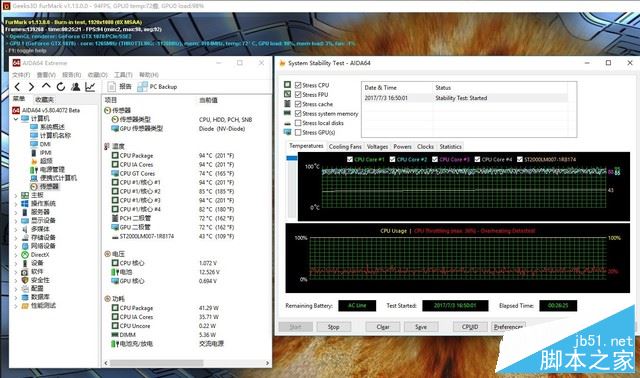Switch to Voltages tab
Image resolution: width=640 pixels, height=378 pixels.
tap(377, 147)
